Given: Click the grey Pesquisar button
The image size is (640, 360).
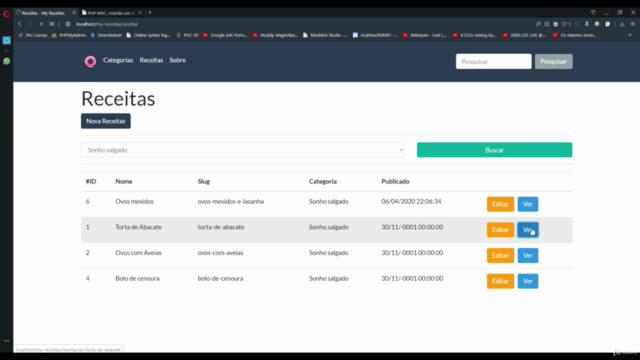Looking at the screenshot, I should click(x=553, y=61).
